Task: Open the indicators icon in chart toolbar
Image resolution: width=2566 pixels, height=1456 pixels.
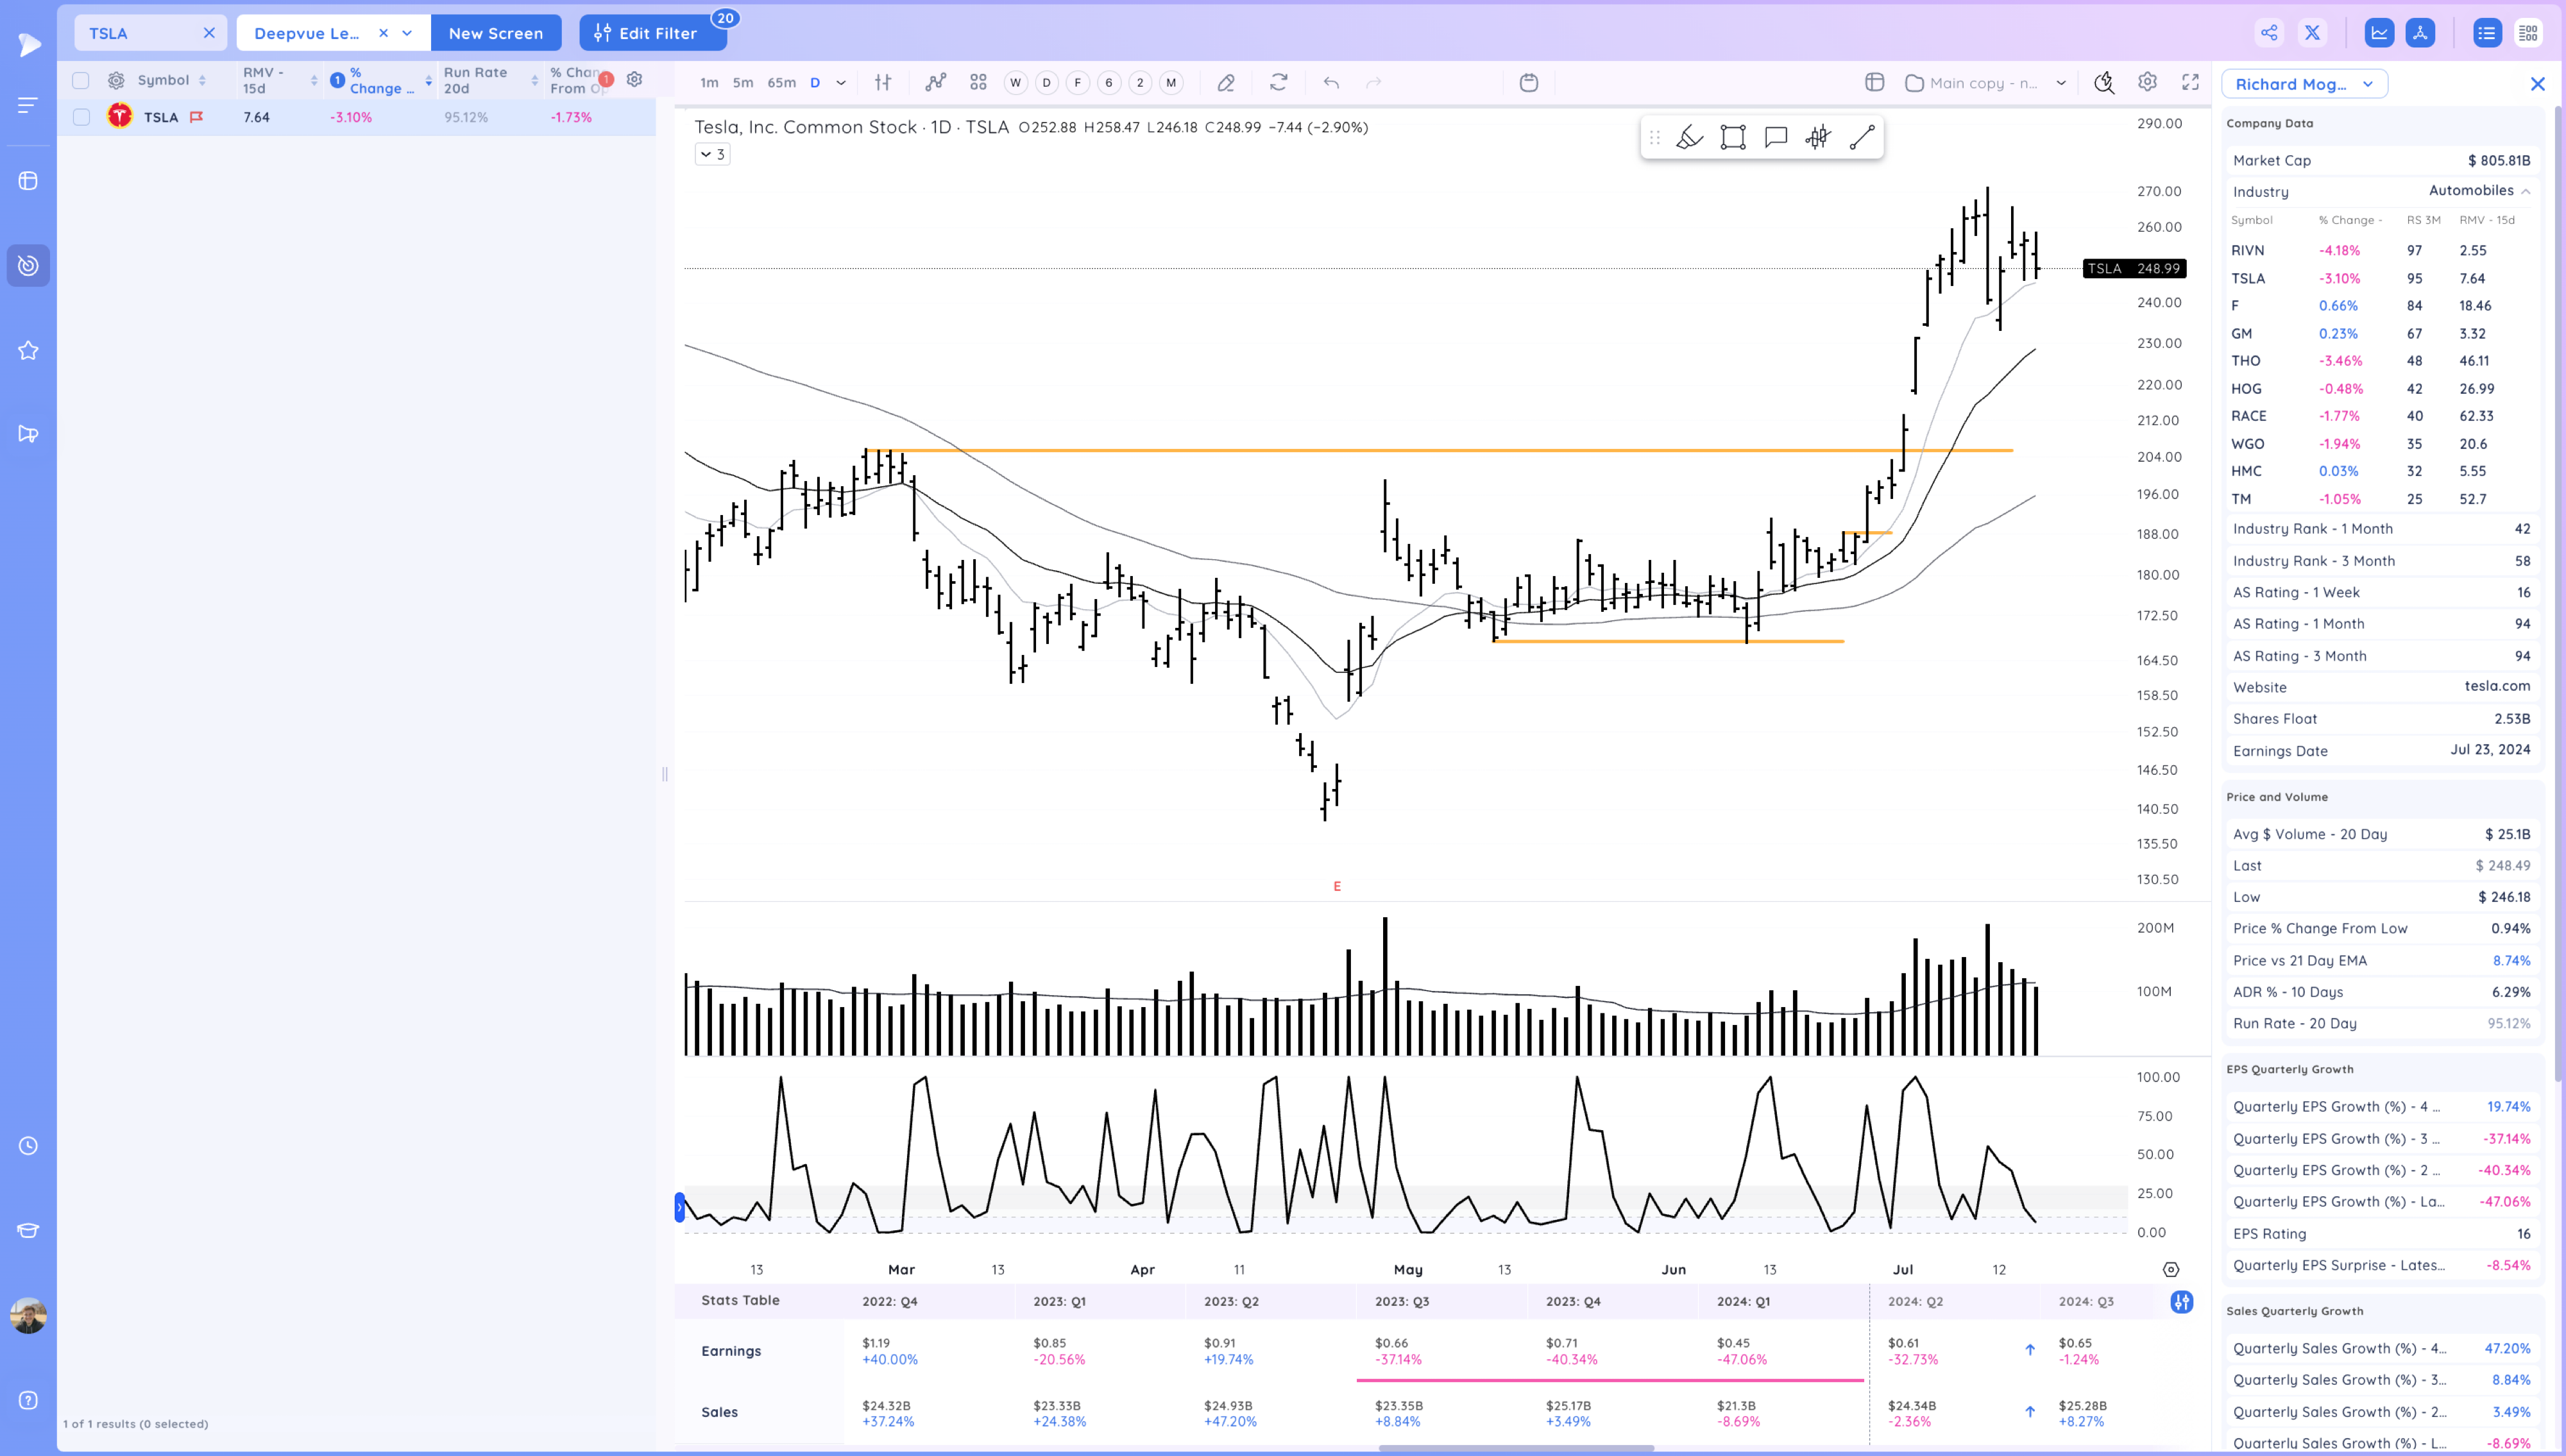Action: point(935,83)
